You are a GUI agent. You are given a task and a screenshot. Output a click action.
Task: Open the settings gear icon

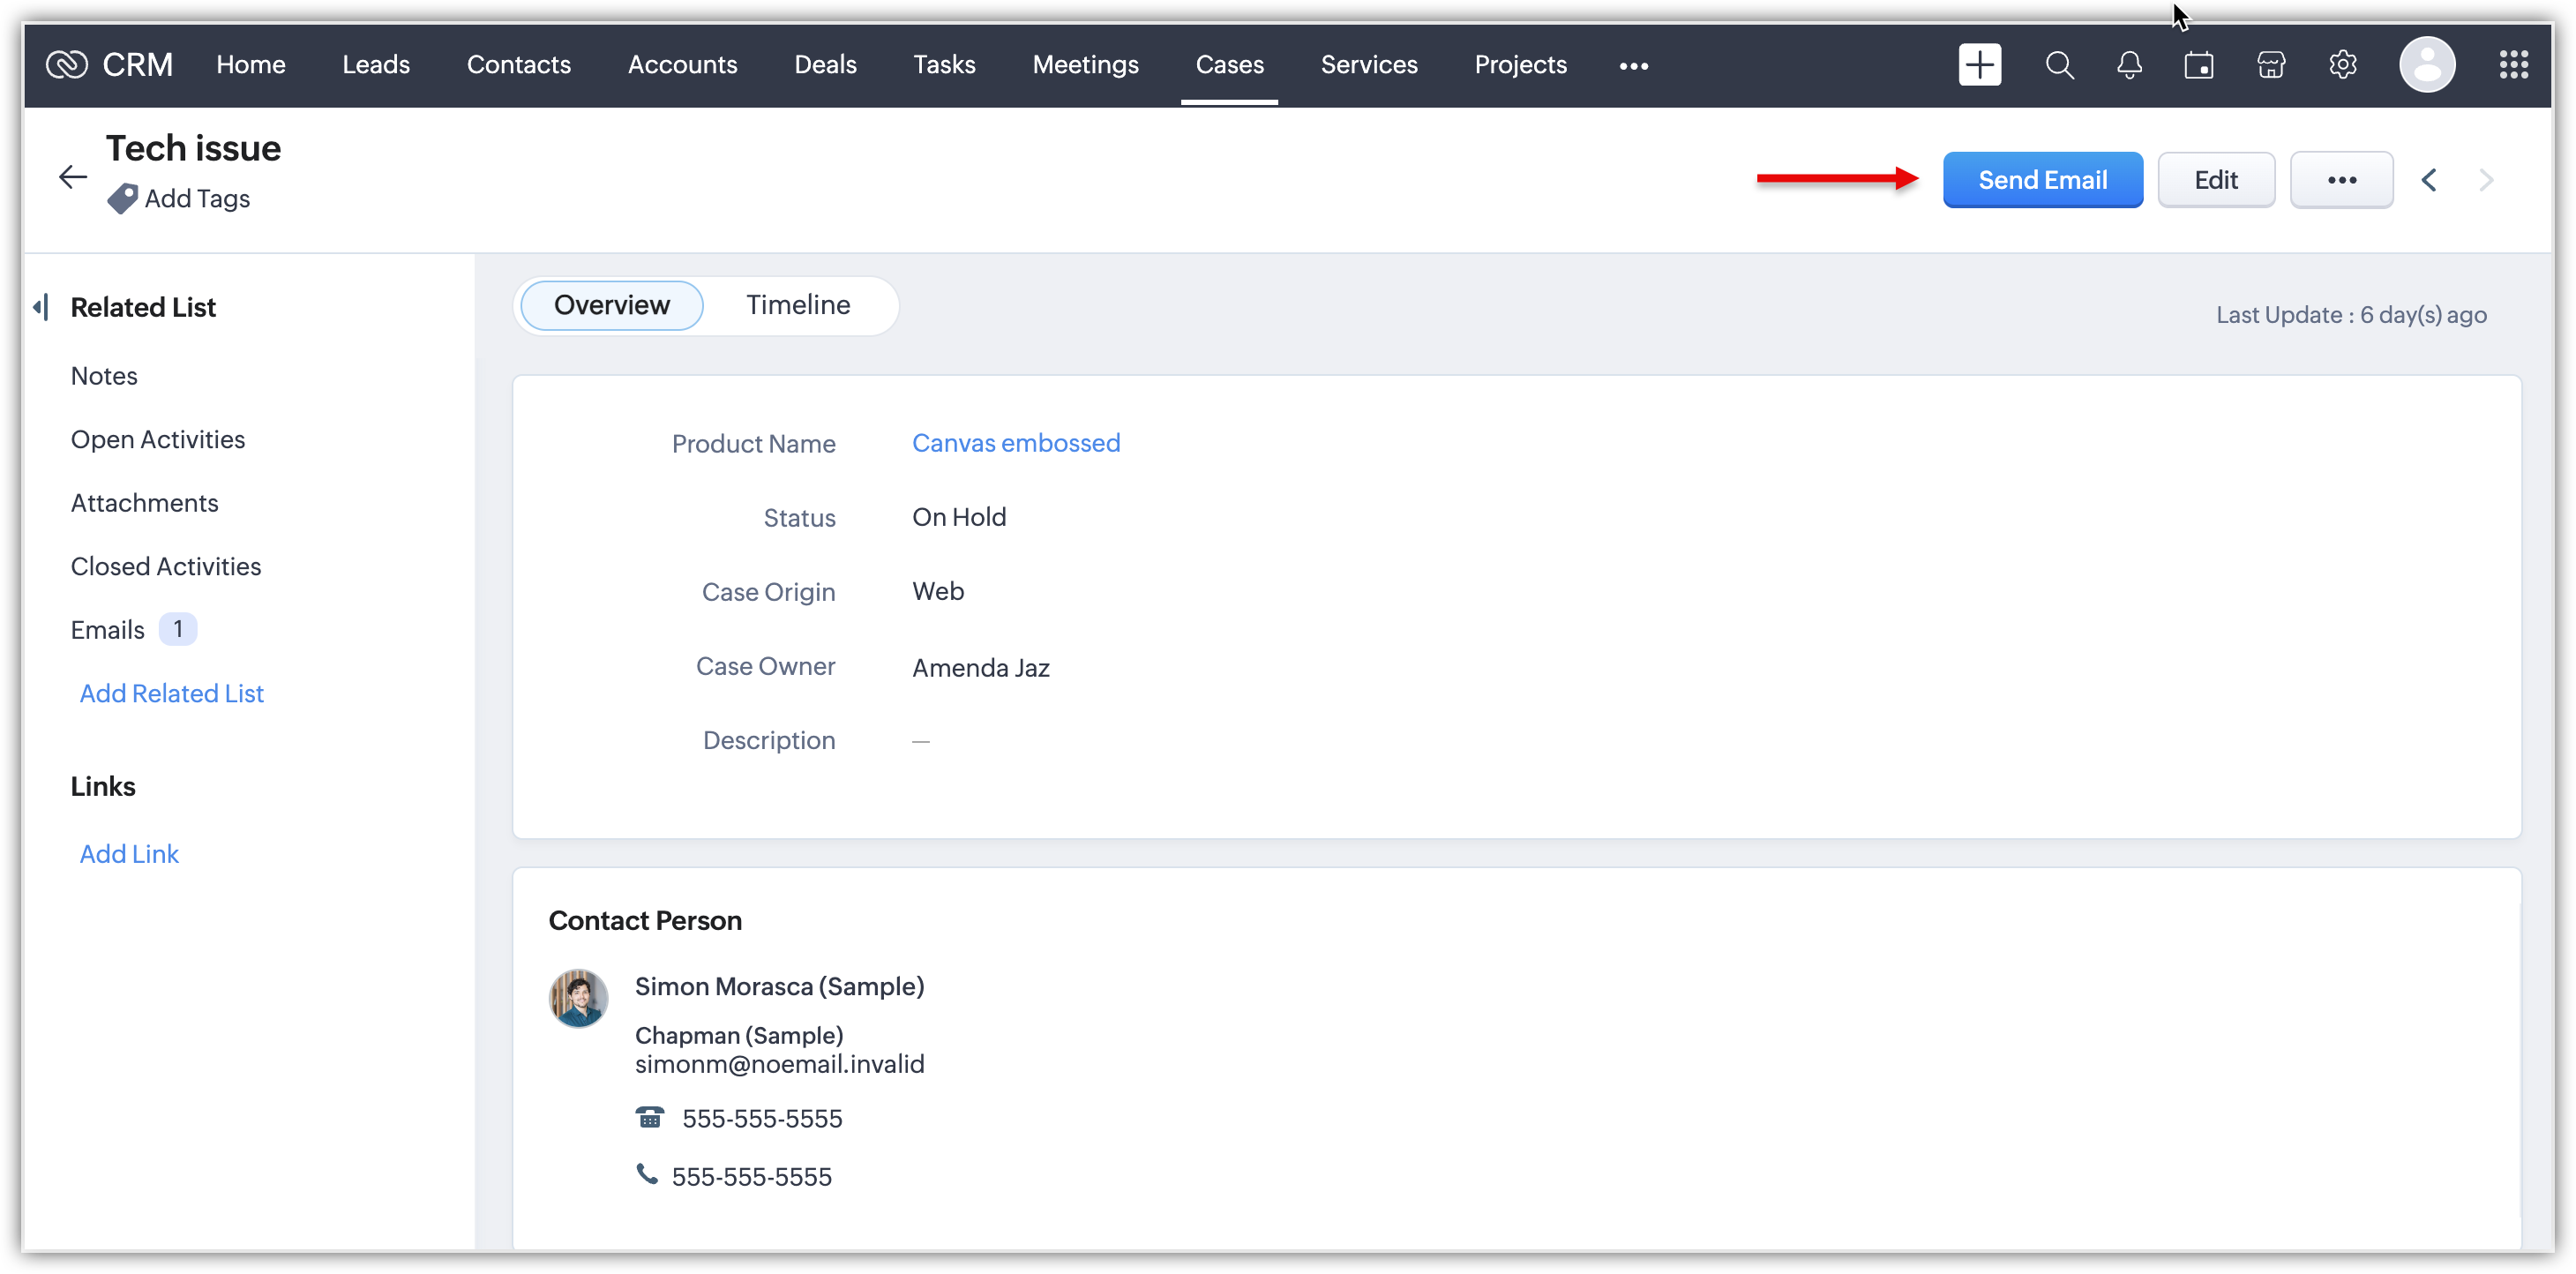point(2342,65)
